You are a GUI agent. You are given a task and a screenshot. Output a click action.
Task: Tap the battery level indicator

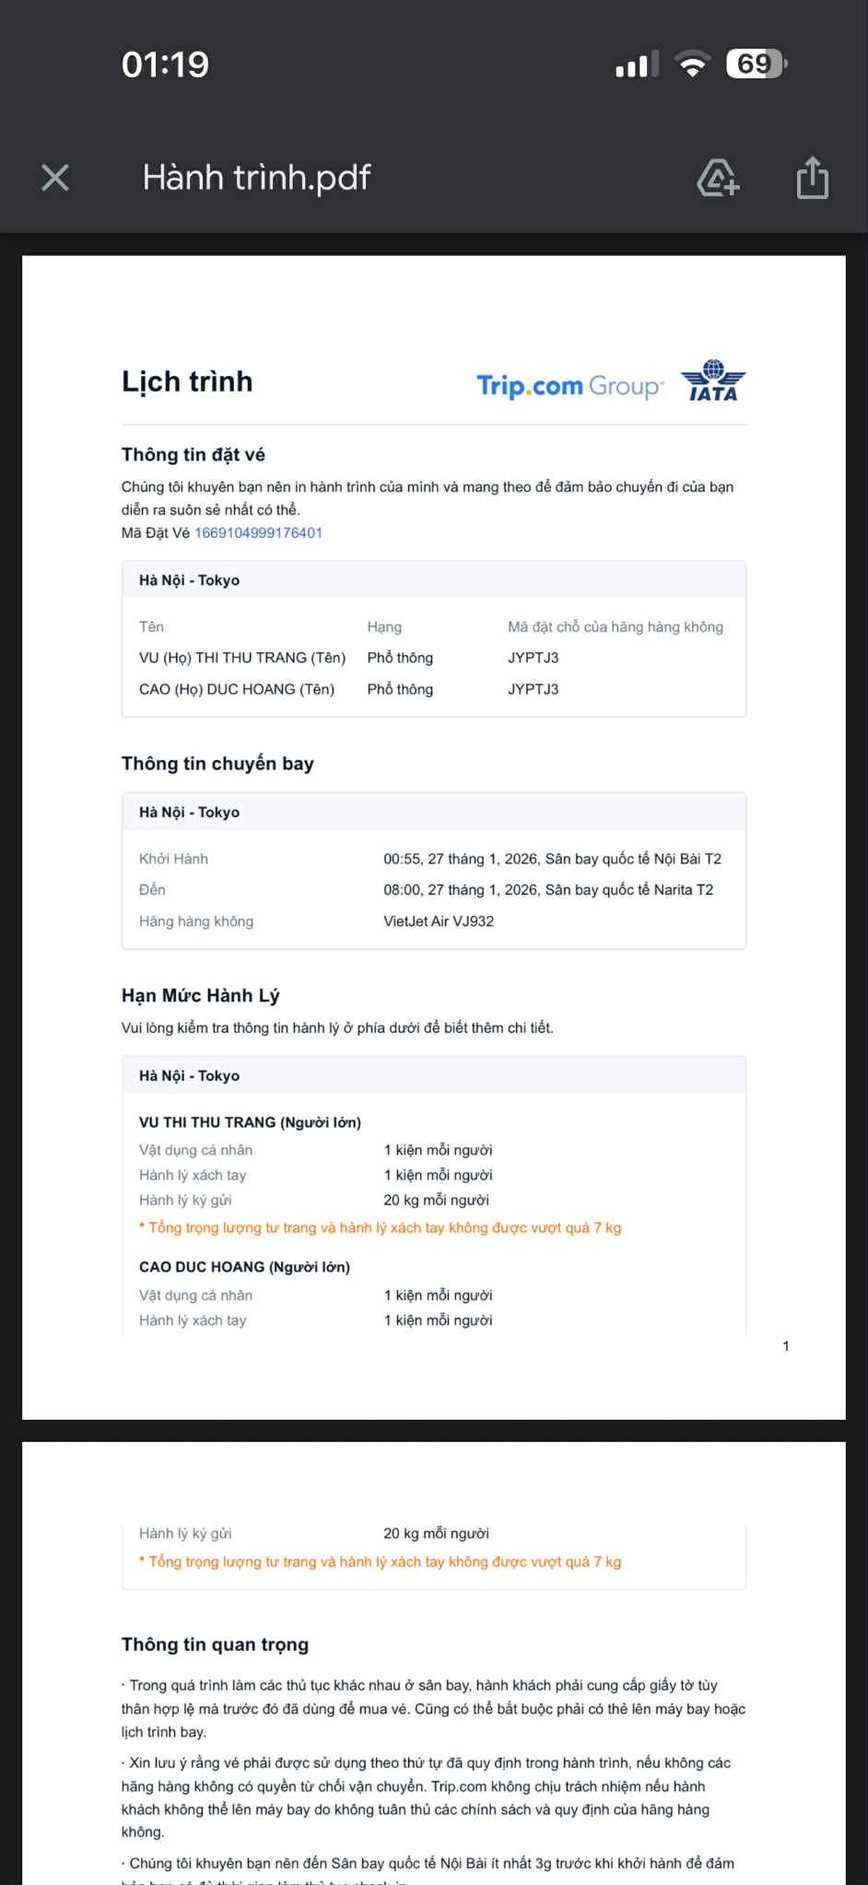pyautogui.click(x=756, y=64)
